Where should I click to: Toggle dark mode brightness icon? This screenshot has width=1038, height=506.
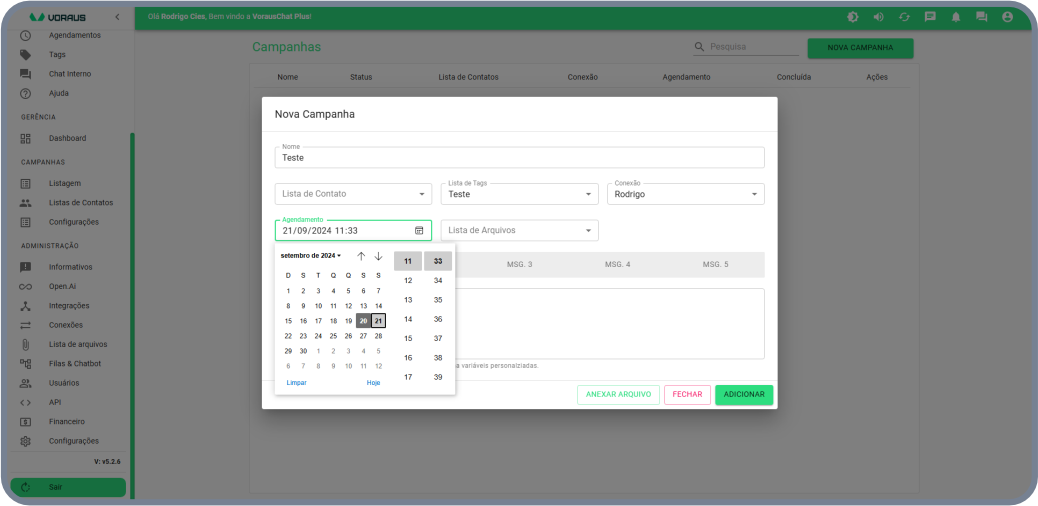(x=852, y=17)
